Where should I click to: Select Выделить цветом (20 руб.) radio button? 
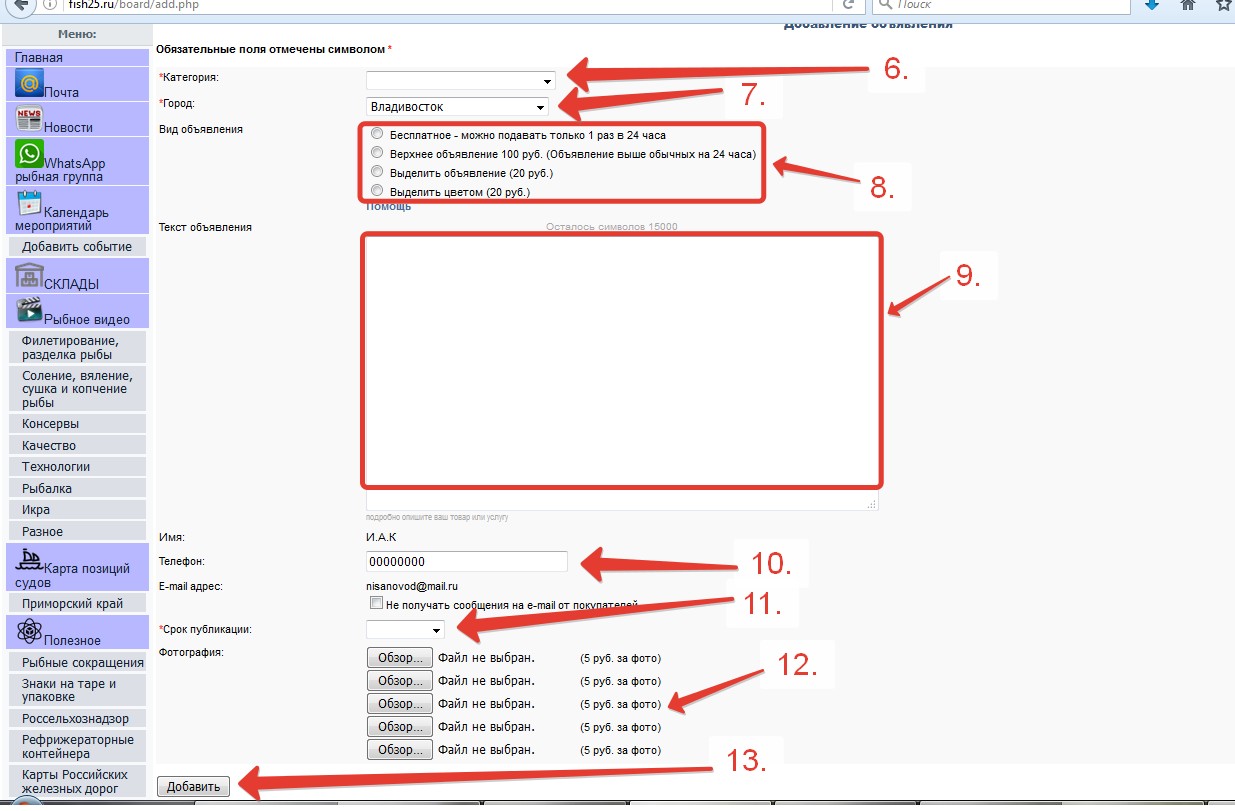pos(376,190)
